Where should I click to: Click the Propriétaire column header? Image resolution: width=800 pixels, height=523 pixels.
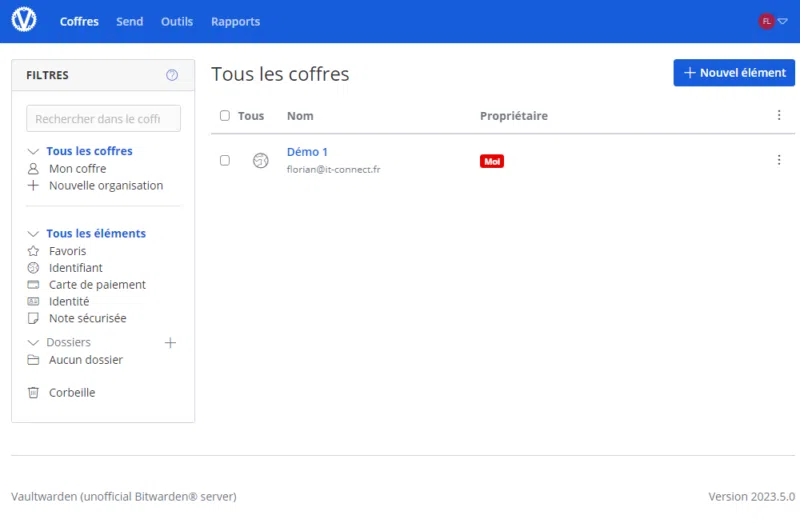click(514, 116)
